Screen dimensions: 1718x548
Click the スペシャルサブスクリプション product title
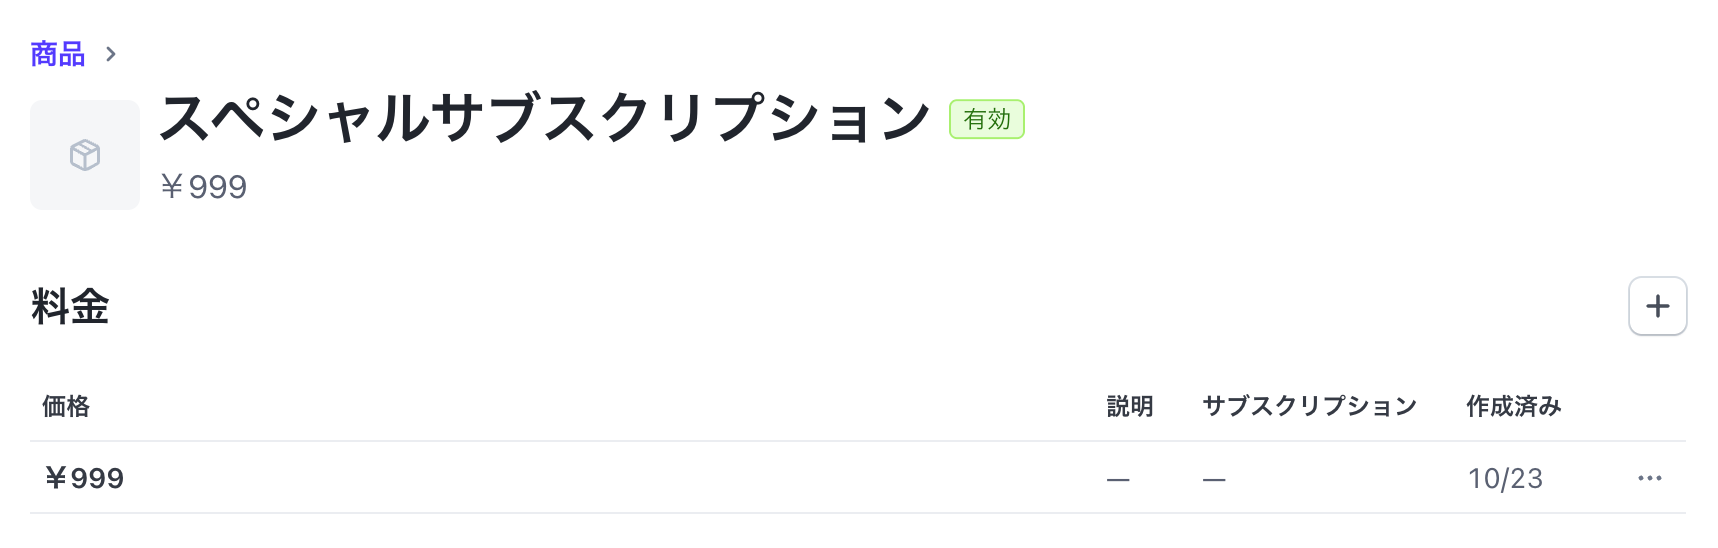(545, 118)
